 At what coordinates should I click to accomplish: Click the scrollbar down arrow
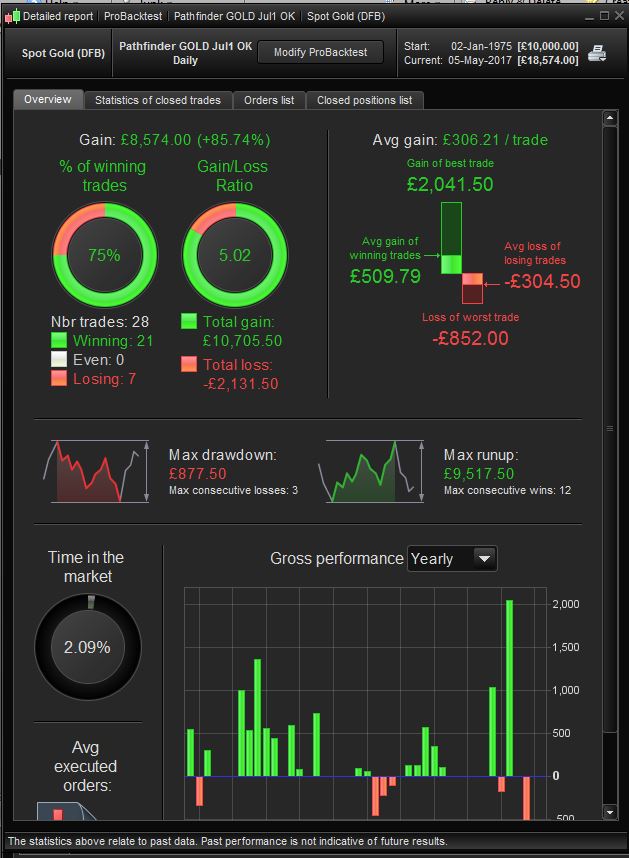pyautogui.click(x=610, y=812)
